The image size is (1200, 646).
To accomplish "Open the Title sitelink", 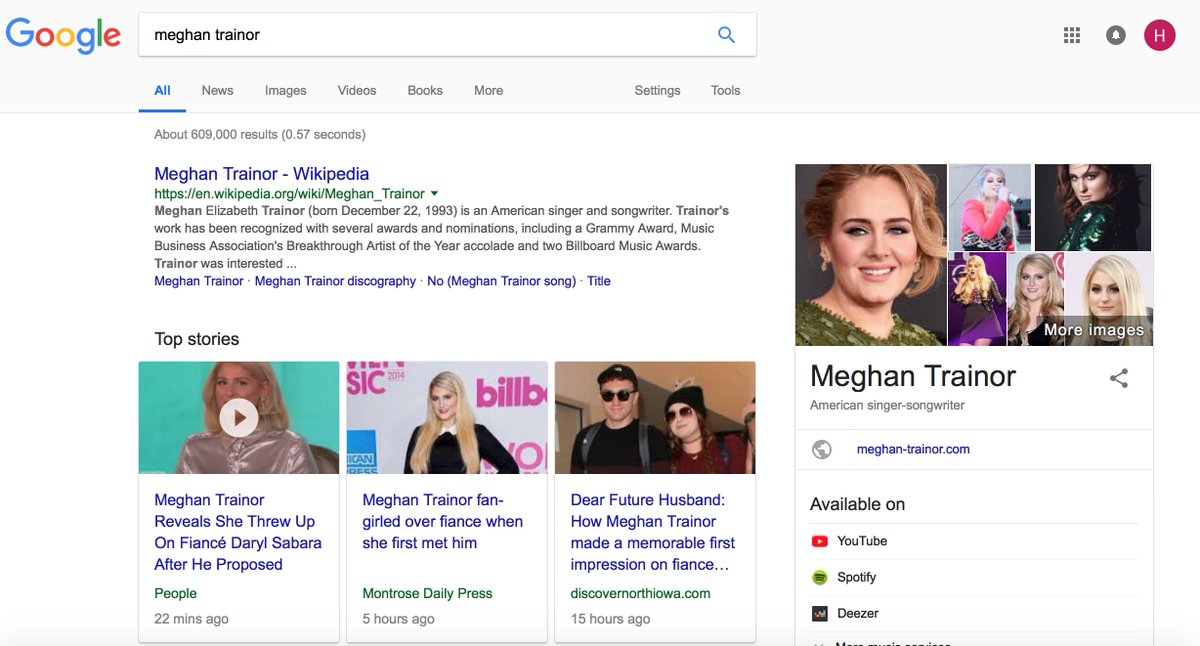I will (599, 281).
